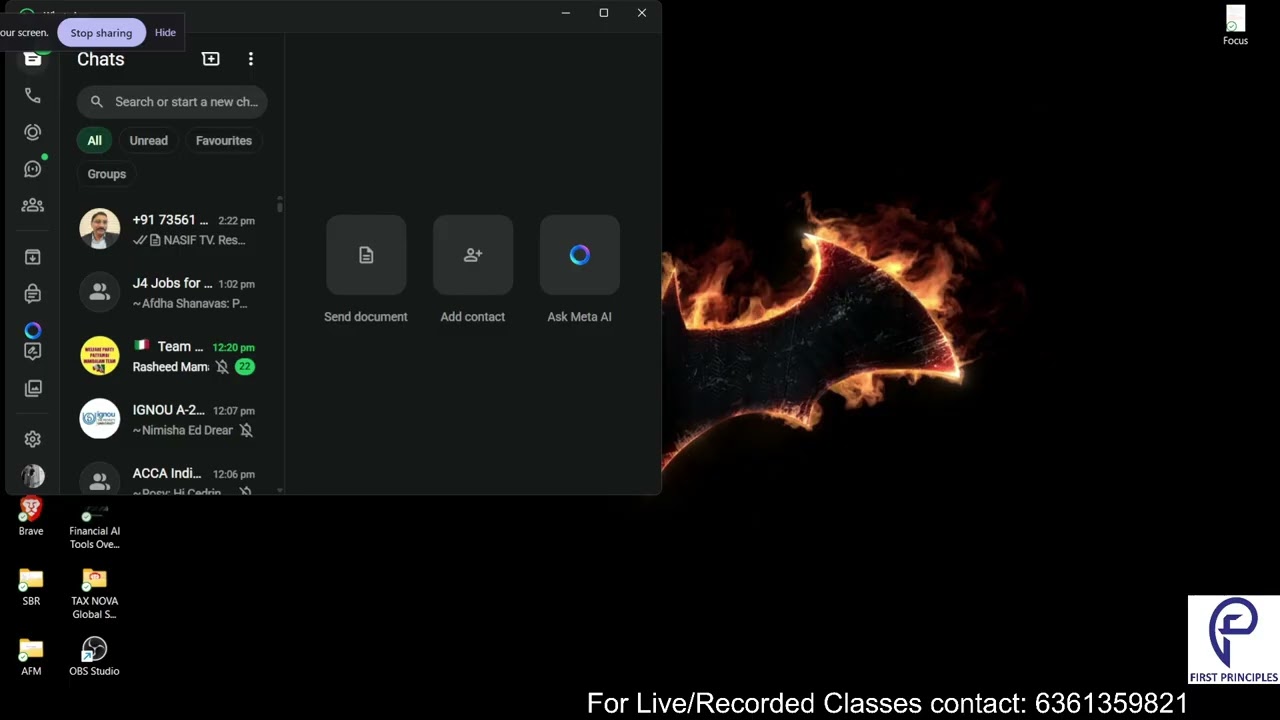Open the starred messages icon

coord(32,352)
